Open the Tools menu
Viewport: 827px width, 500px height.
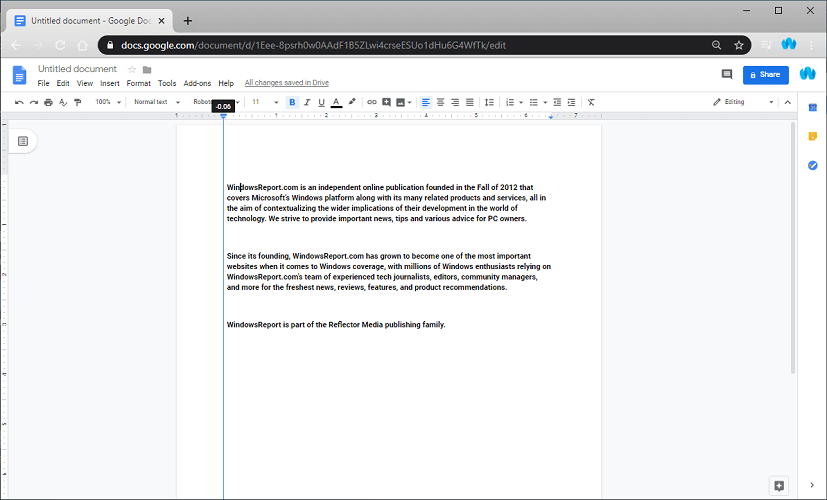pos(167,83)
